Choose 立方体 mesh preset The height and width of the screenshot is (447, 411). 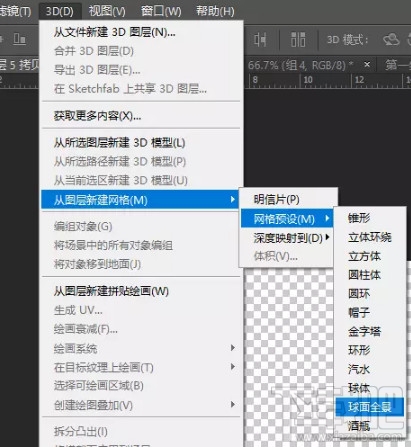point(370,256)
